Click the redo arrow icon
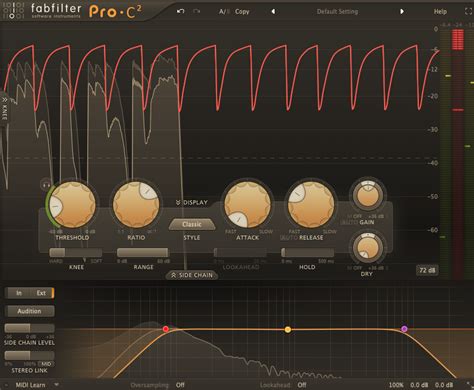 pos(197,11)
